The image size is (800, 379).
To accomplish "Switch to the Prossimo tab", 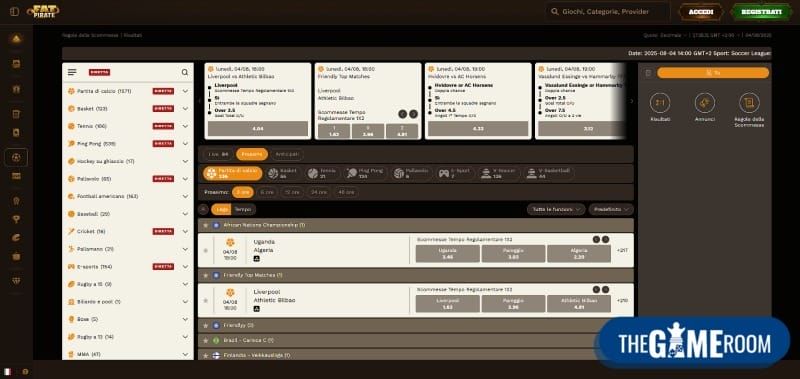I will click(x=252, y=154).
